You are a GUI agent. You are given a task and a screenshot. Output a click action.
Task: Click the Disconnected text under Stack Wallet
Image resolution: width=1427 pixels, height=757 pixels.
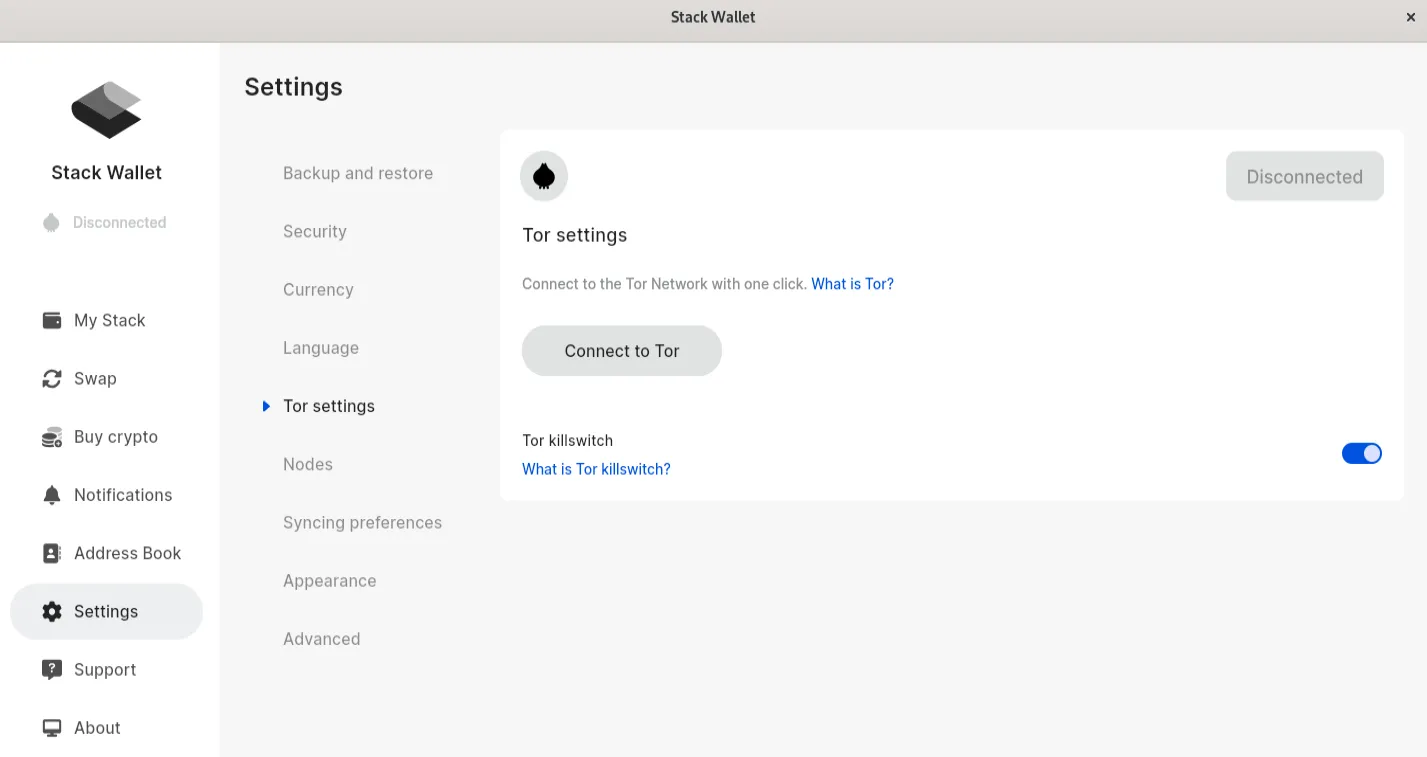(120, 222)
